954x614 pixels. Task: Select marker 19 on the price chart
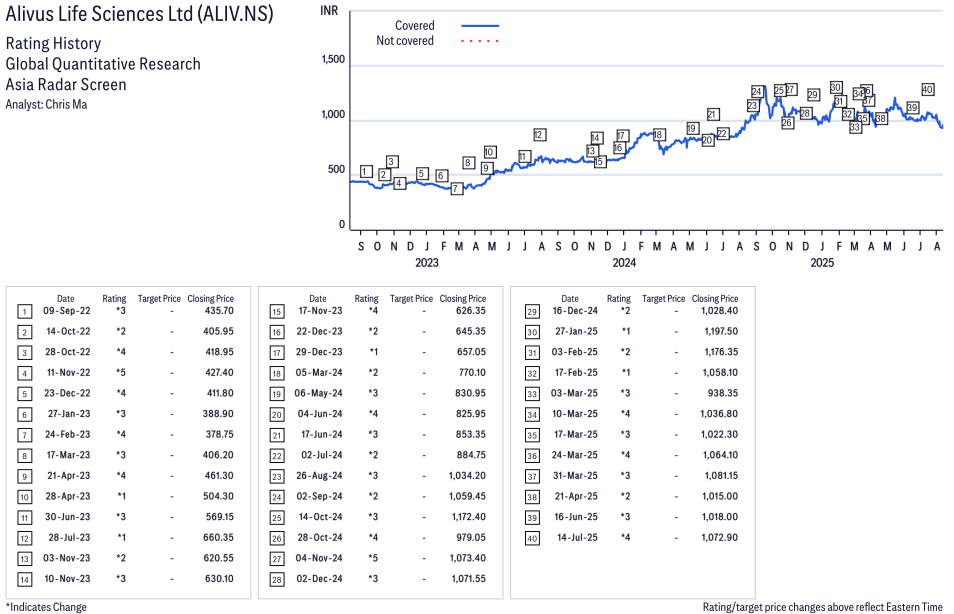click(x=692, y=128)
